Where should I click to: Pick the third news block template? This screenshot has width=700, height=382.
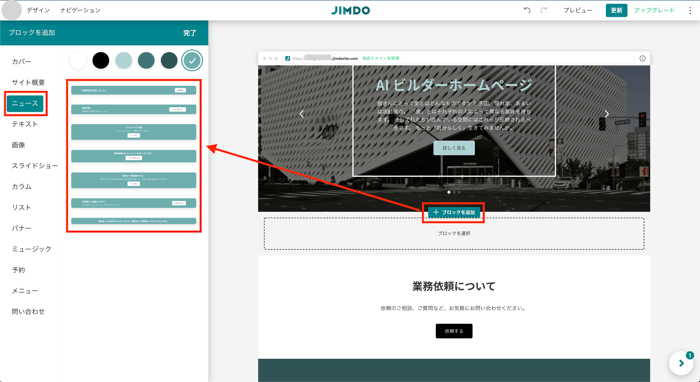pyautogui.click(x=133, y=132)
